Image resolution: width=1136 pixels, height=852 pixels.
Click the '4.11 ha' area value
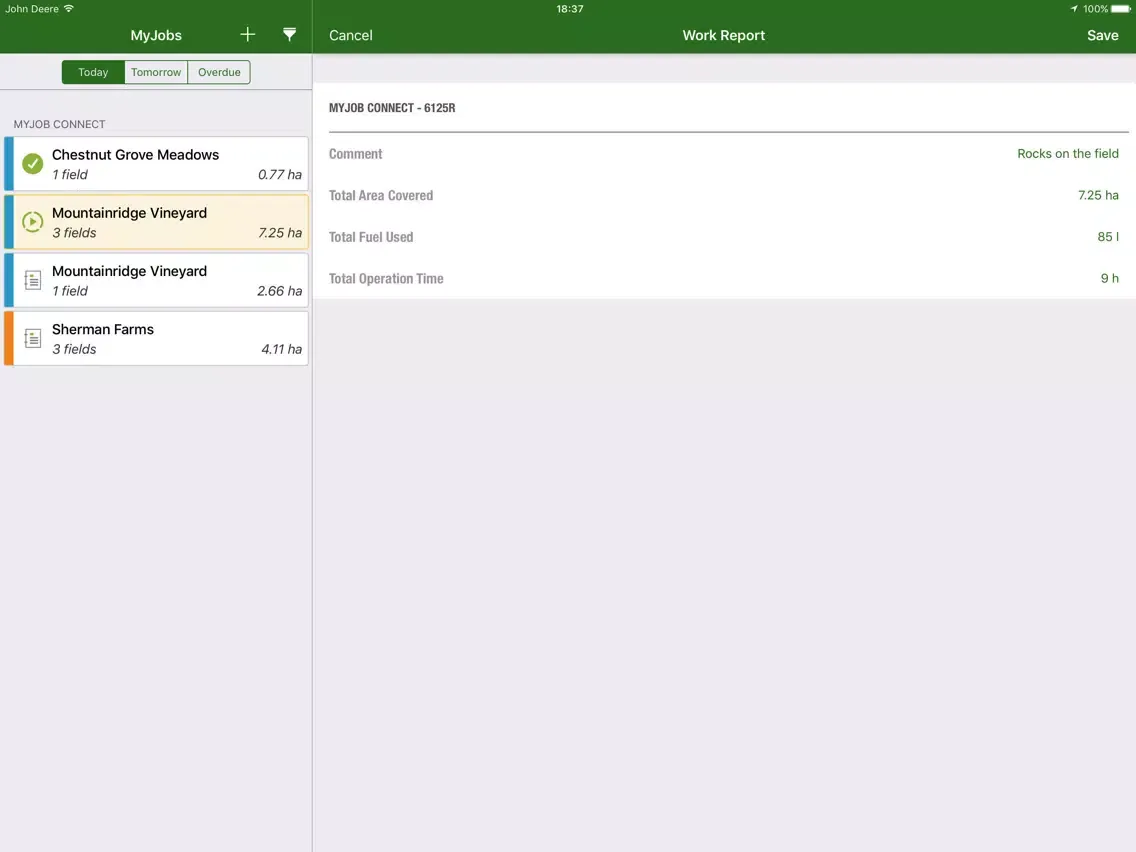[281, 349]
